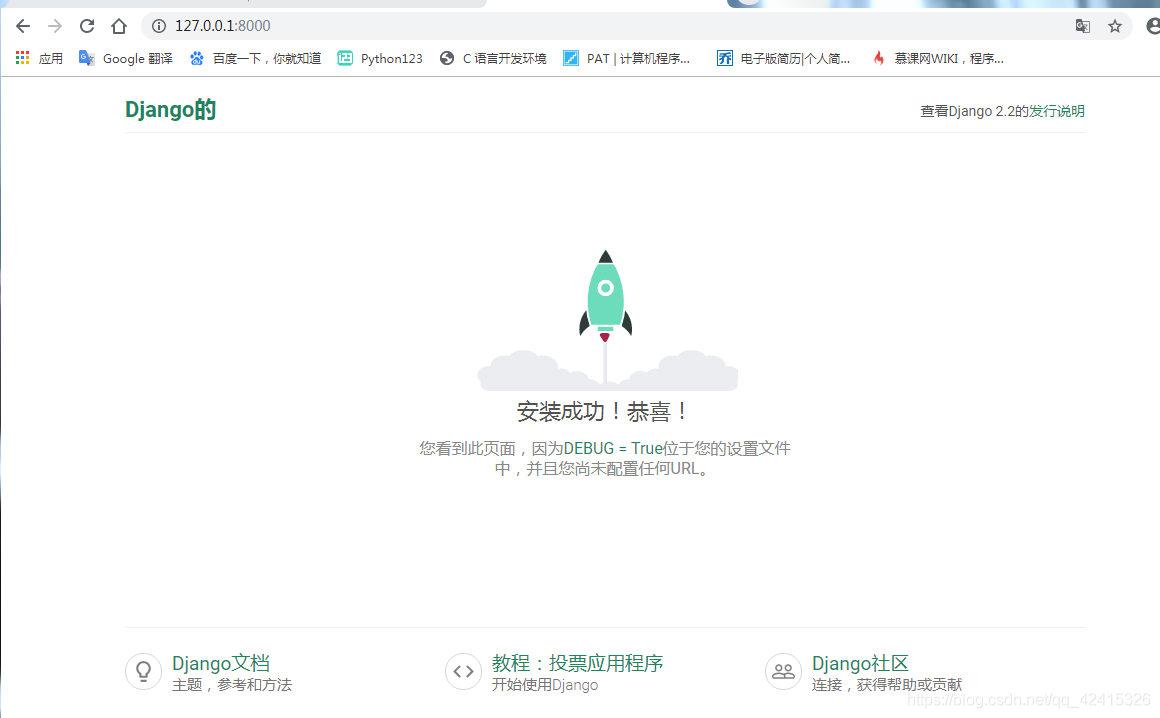
Task: Open the 教程：投票应用程序 tutorial link
Action: (x=577, y=663)
